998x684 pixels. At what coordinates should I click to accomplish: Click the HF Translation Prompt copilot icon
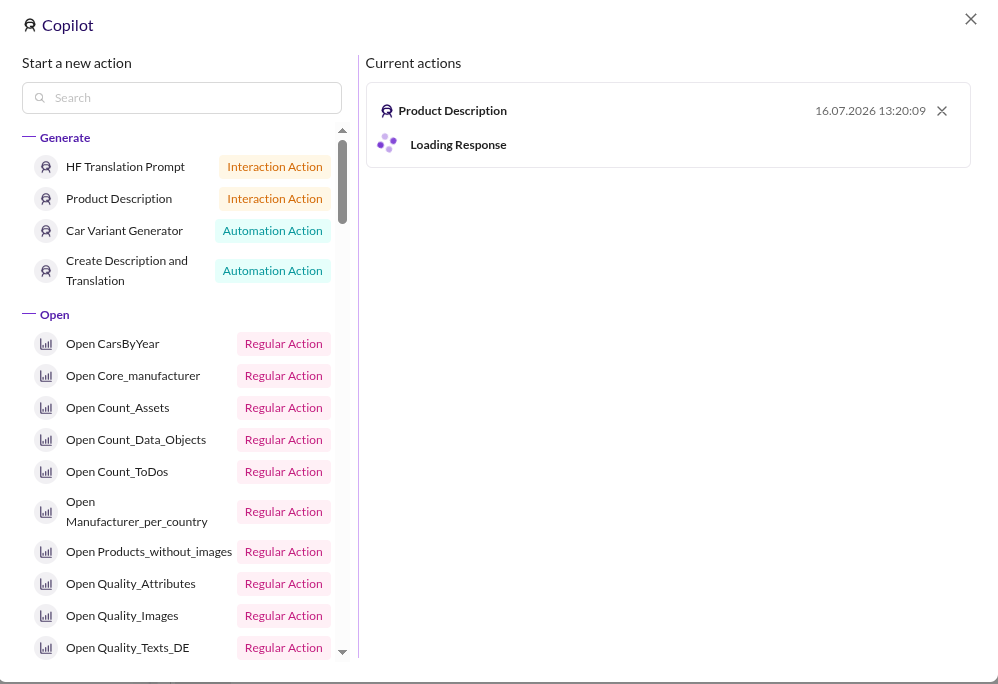coord(46,167)
